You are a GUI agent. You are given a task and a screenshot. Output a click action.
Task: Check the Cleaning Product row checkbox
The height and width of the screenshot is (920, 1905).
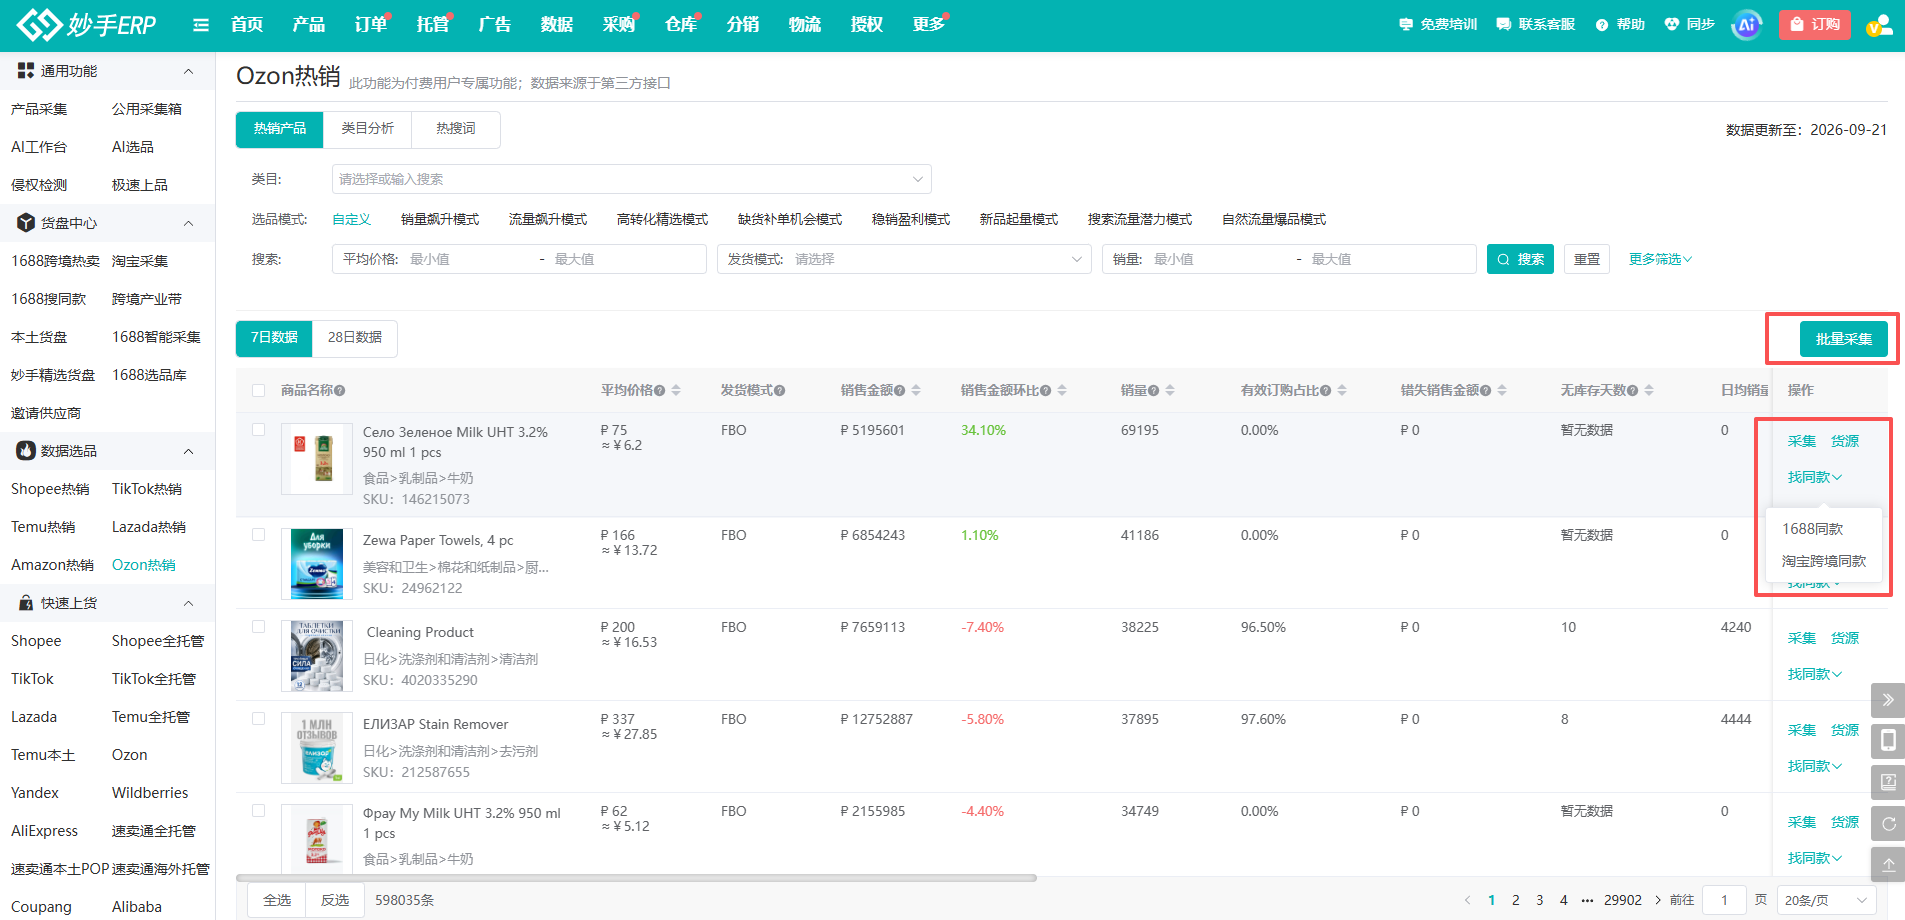(259, 627)
